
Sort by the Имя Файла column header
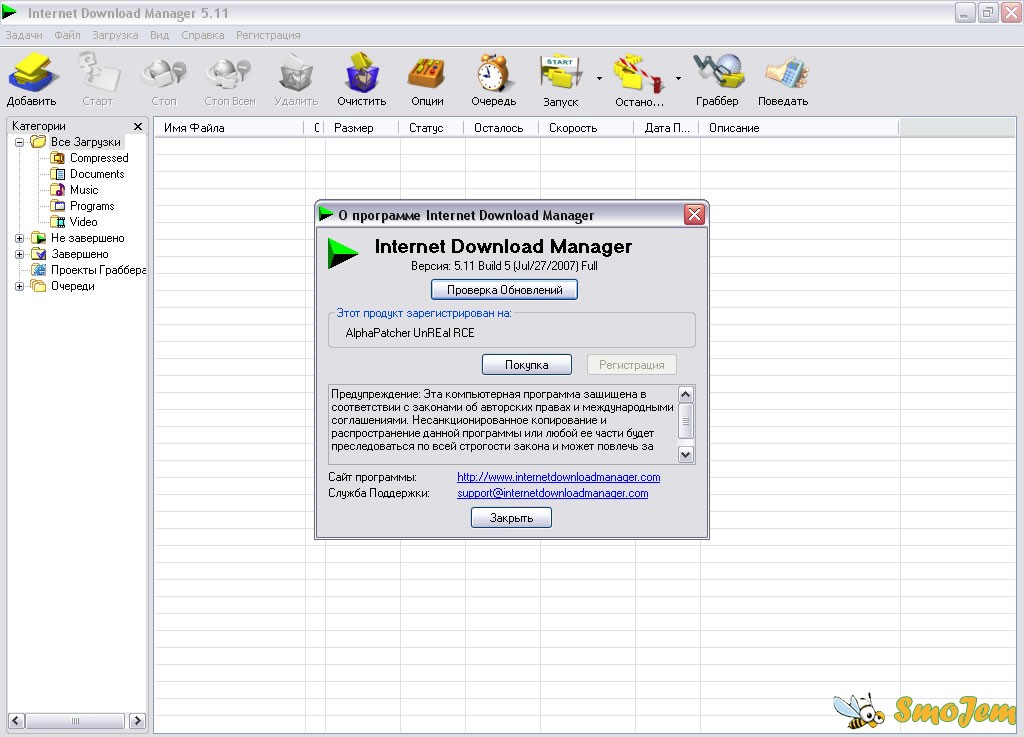229,128
